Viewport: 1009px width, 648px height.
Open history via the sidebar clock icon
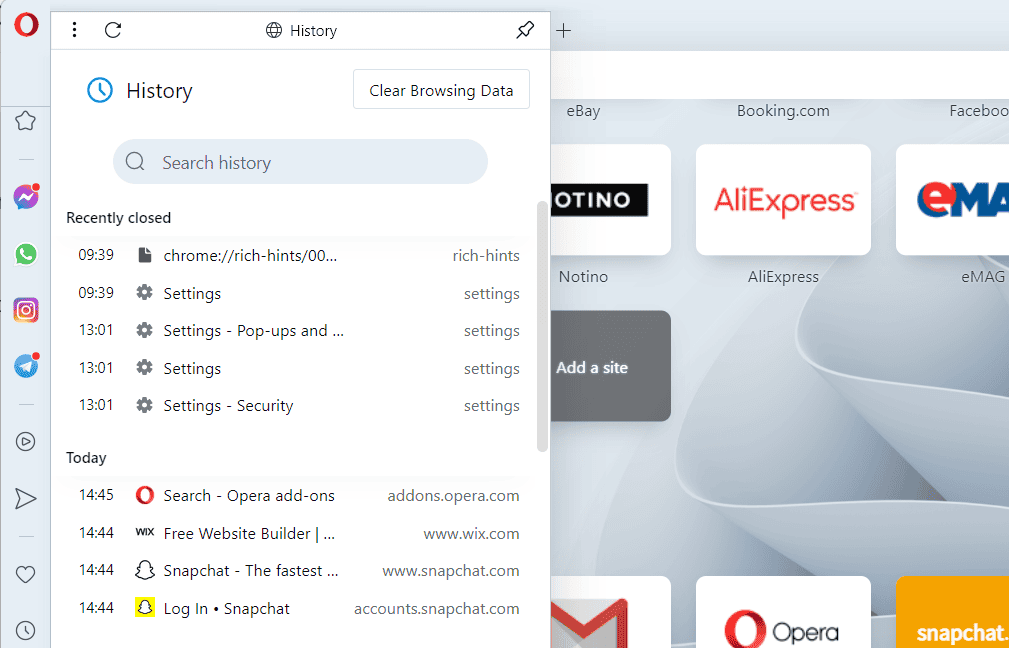coord(25,630)
